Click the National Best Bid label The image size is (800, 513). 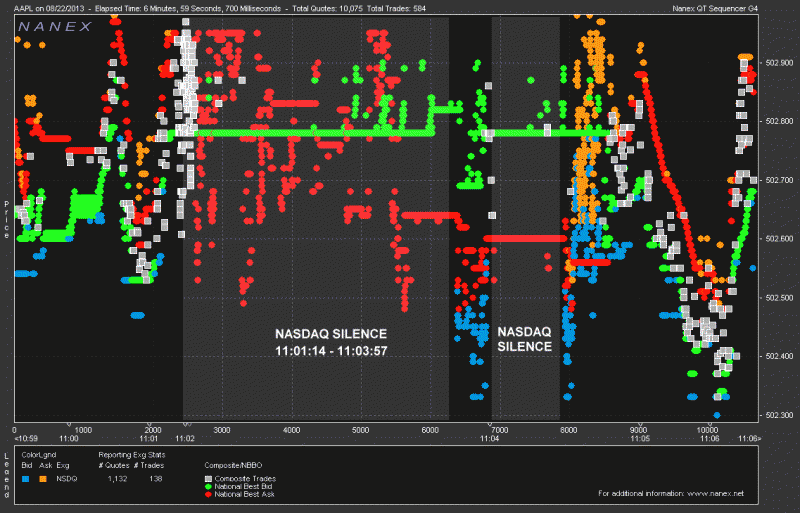click(243, 487)
